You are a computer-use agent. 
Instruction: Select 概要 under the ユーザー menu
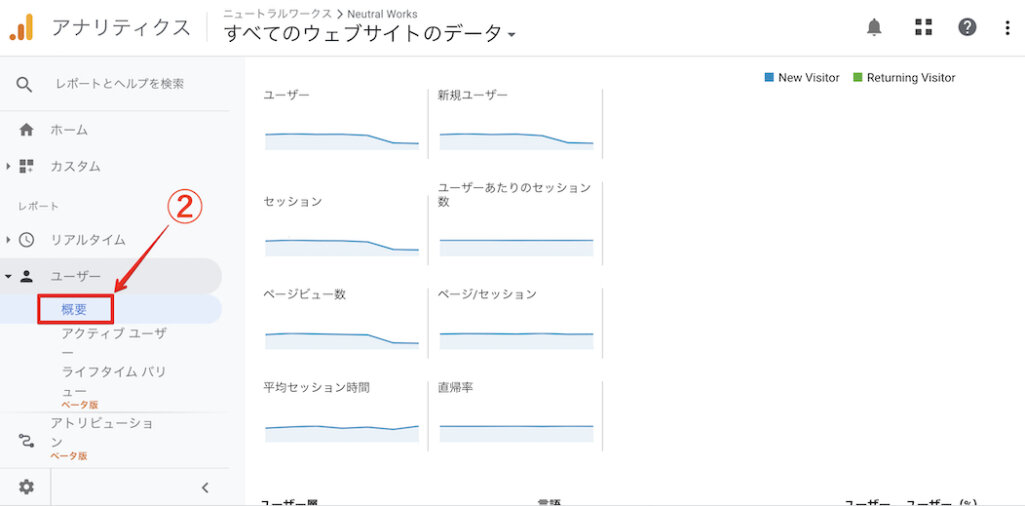tap(75, 310)
